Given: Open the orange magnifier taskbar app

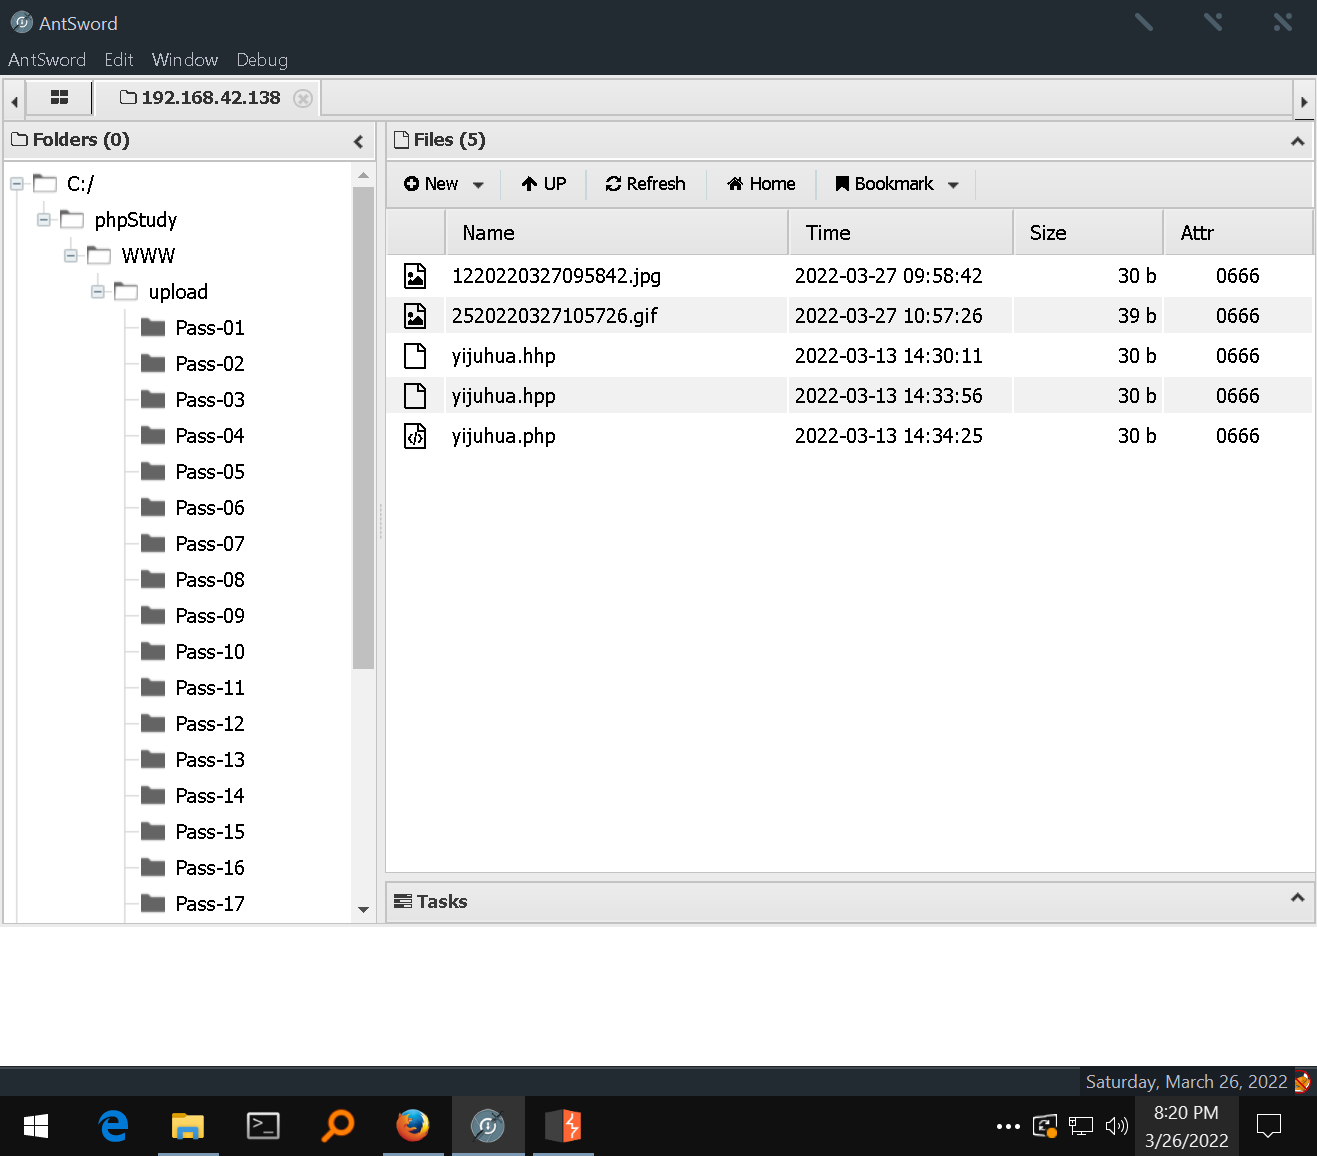Looking at the screenshot, I should (337, 1126).
